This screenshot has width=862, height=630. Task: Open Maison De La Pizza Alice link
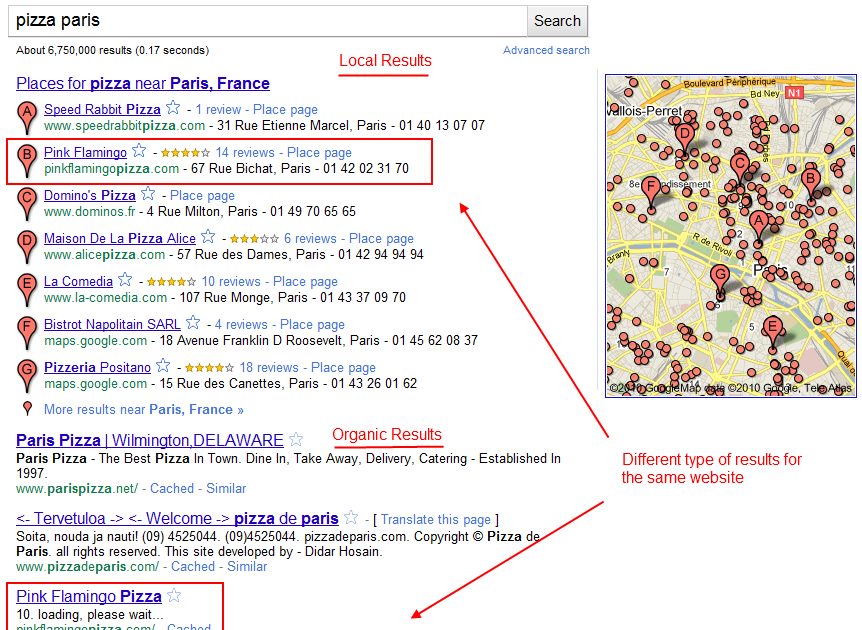120,238
